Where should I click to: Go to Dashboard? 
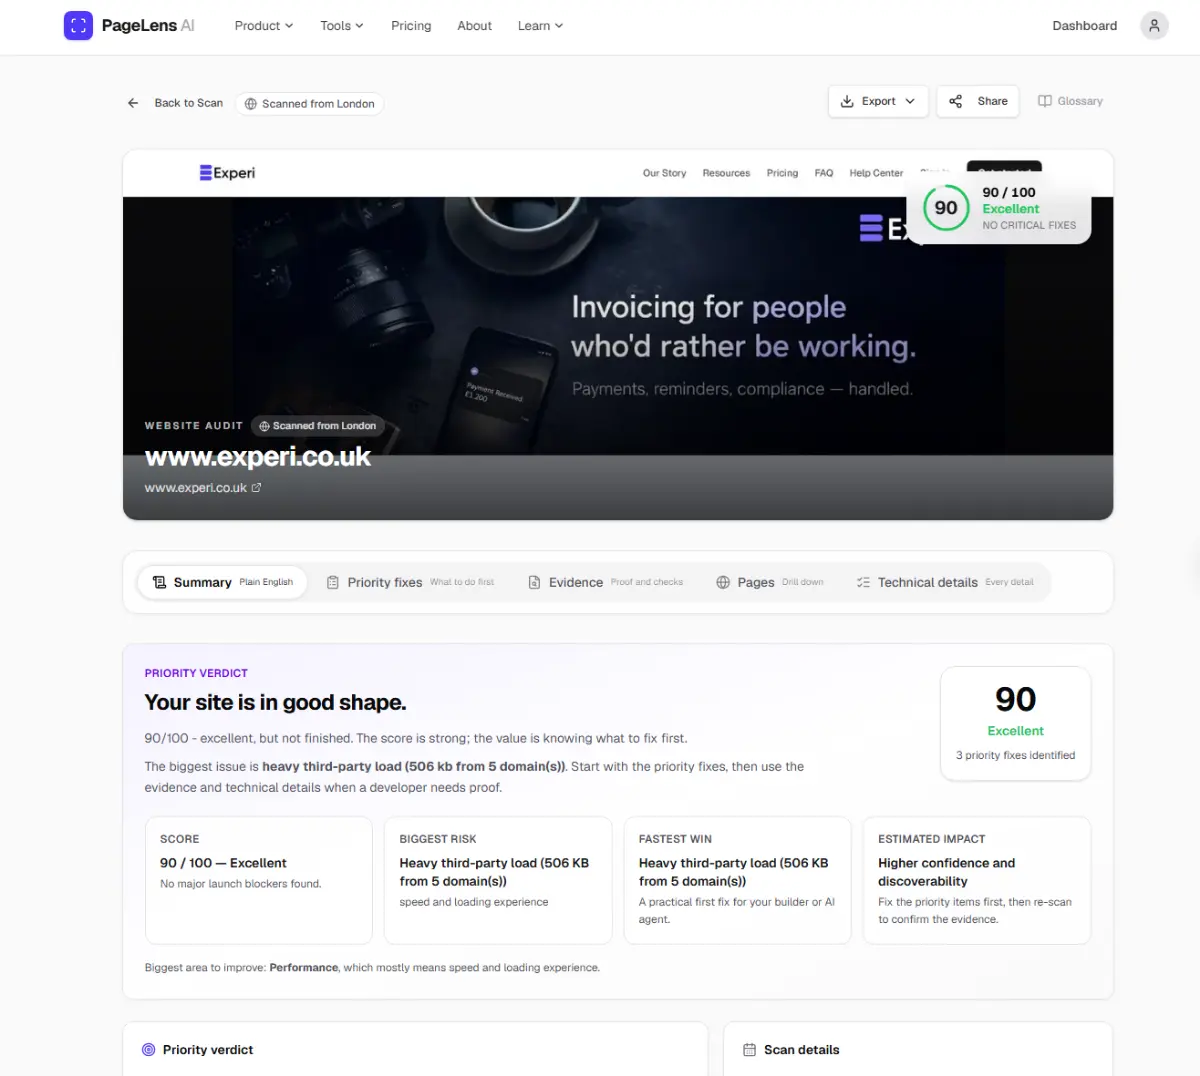(1084, 26)
